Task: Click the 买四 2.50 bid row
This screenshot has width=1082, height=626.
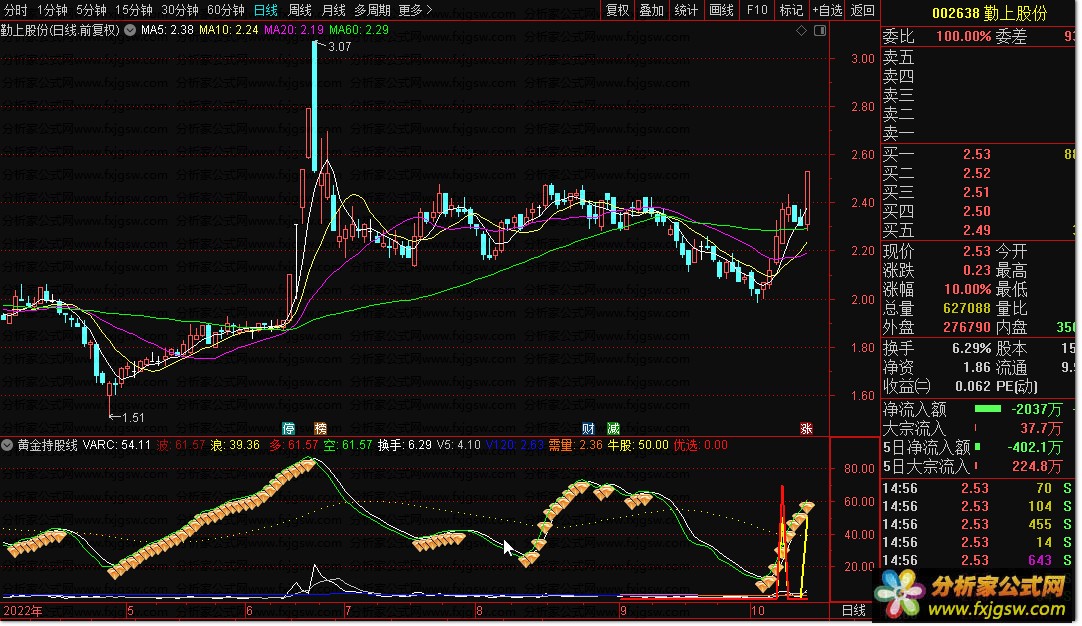Action: point(978,211)
